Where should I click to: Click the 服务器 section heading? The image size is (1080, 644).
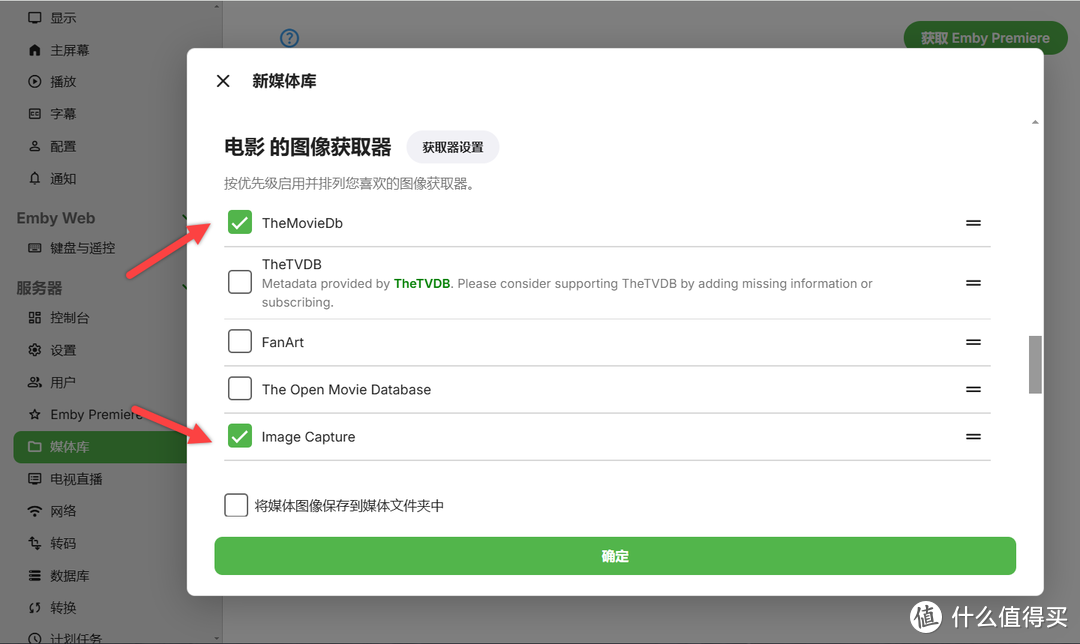pyautogui.click(x=39, y=288)
